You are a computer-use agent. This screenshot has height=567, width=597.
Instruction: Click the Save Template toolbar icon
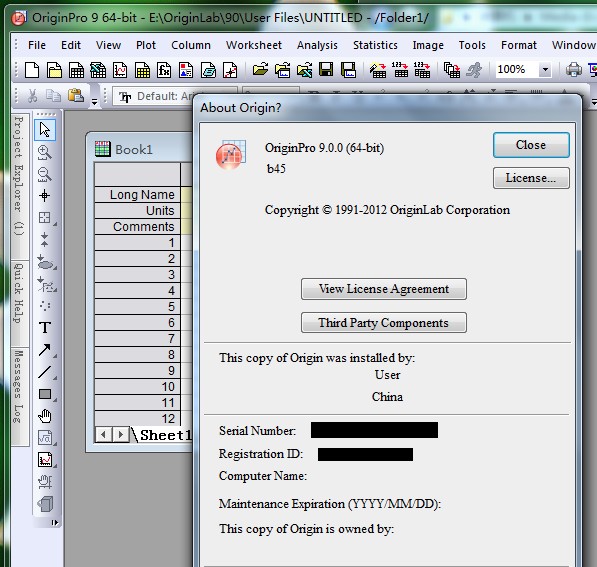pos(348,70)
